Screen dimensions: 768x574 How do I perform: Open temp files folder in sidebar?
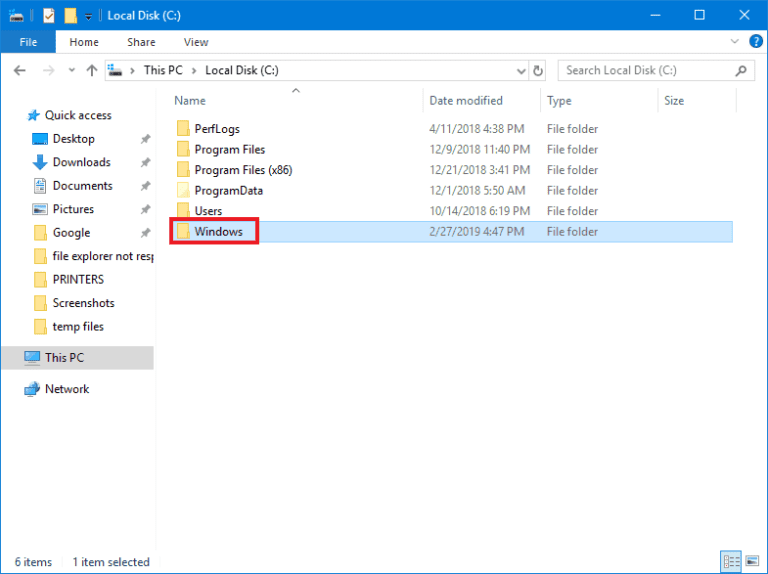[78, 327]
